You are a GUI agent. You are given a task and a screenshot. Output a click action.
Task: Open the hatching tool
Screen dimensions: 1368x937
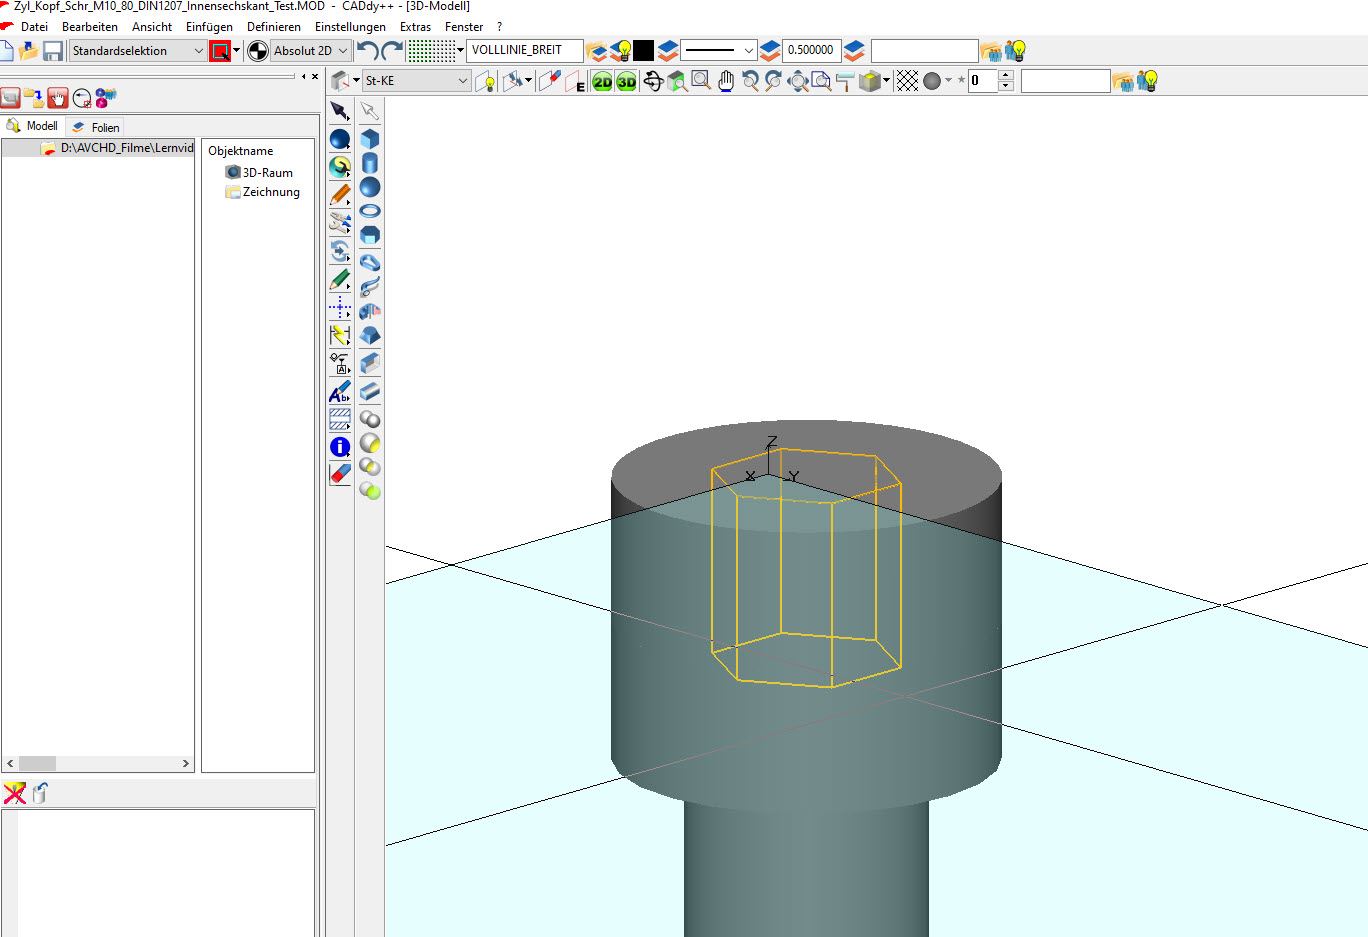(x=340, y=419)
